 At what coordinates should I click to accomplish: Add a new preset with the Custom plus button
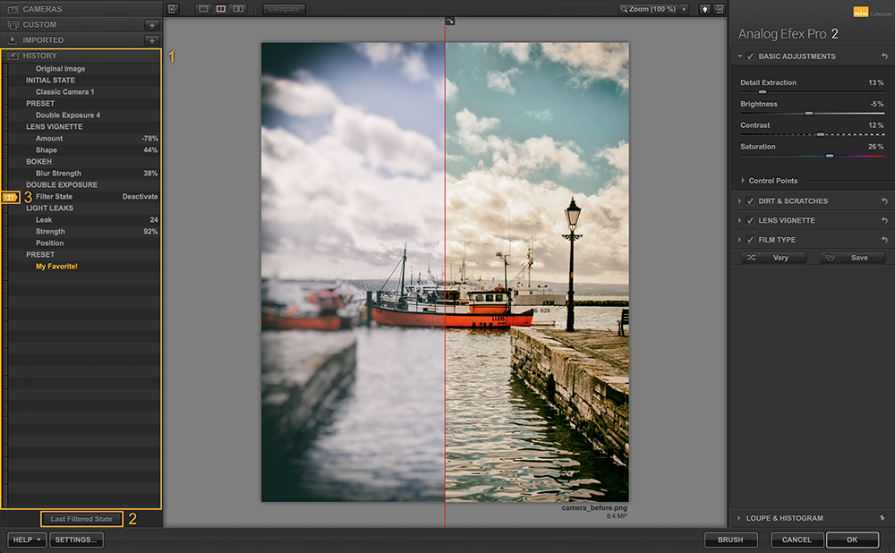click(151, 25)
